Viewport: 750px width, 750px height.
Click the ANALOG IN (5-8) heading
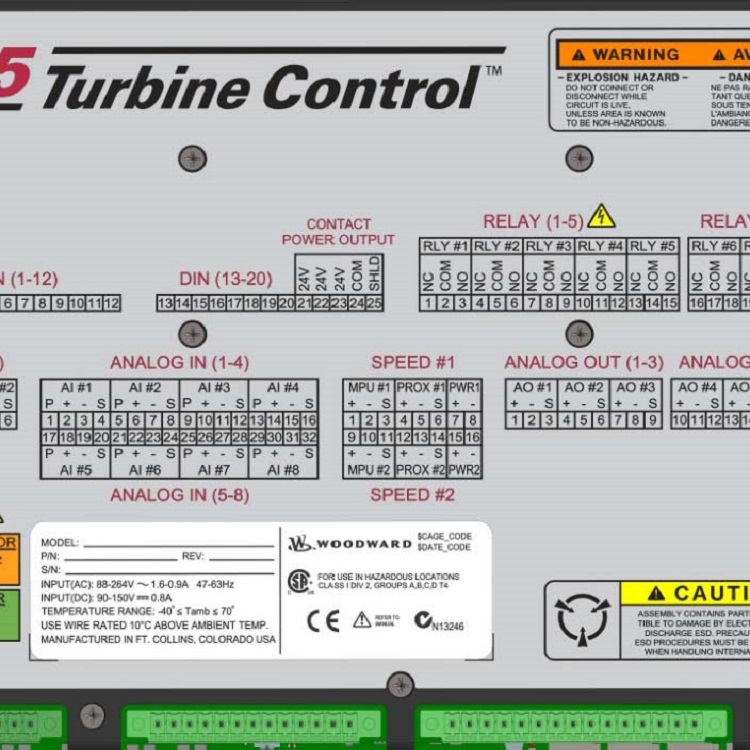coord(180,495)
